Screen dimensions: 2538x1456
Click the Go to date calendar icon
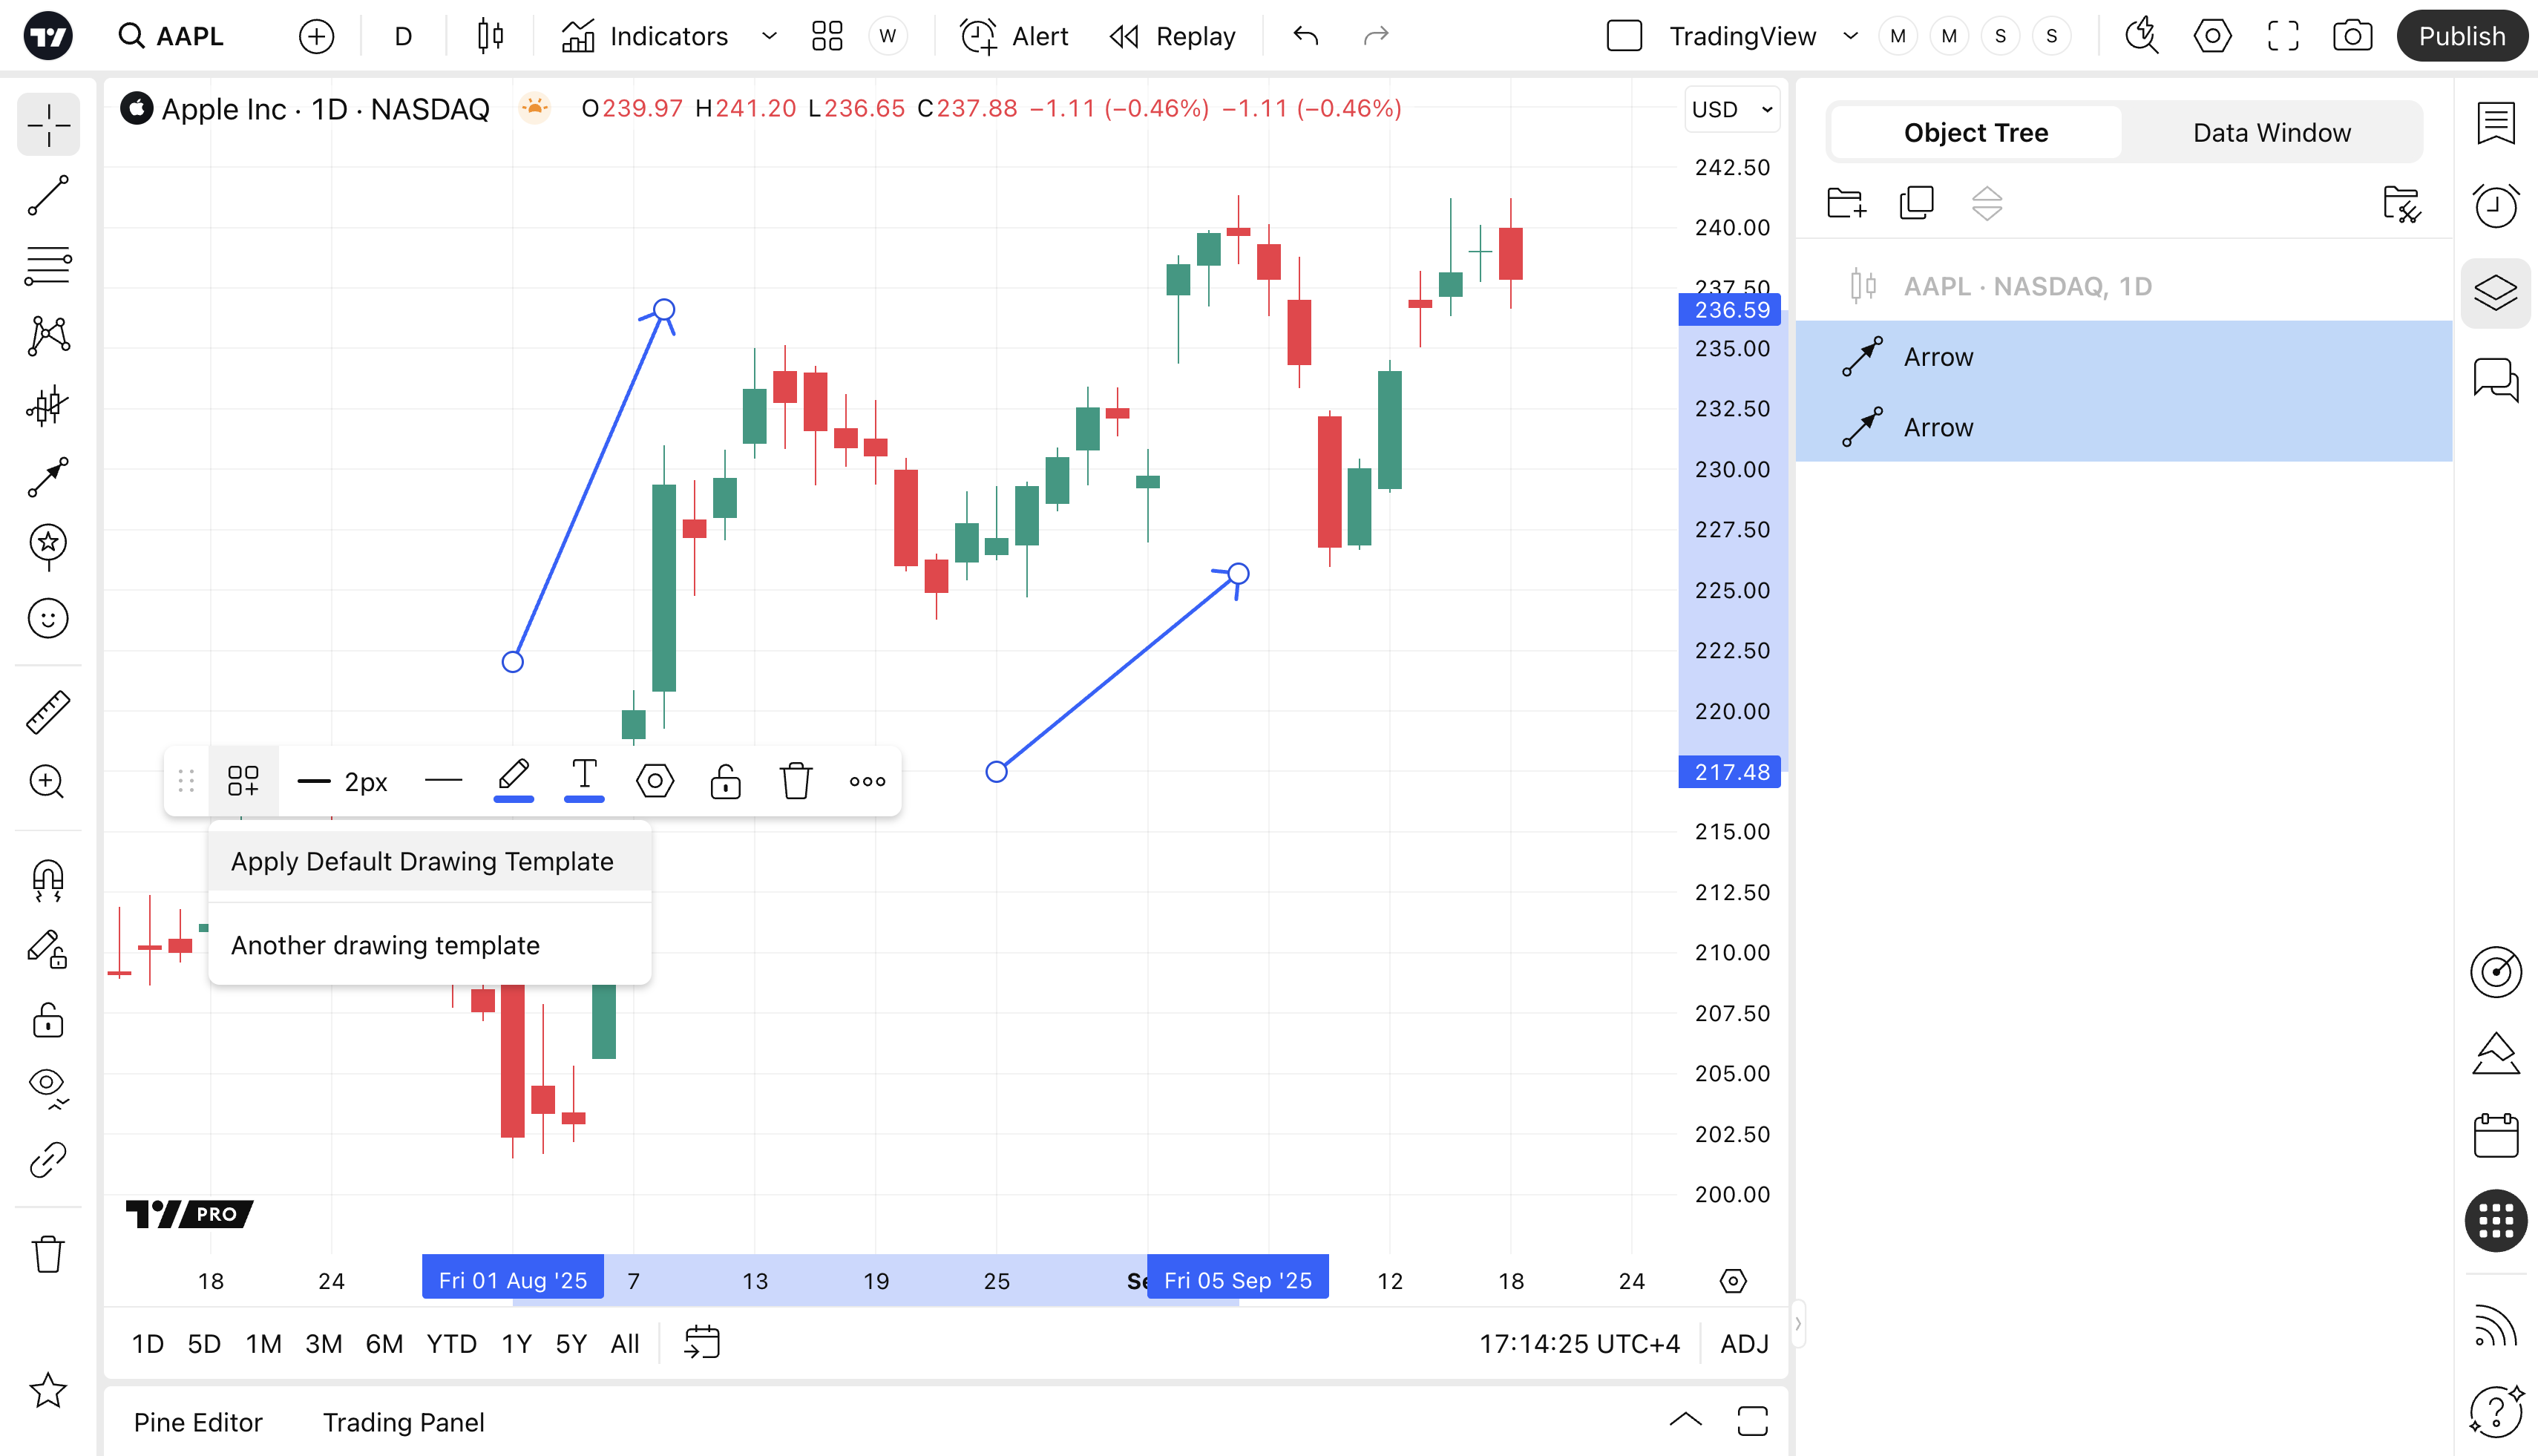pos(702,1343)
